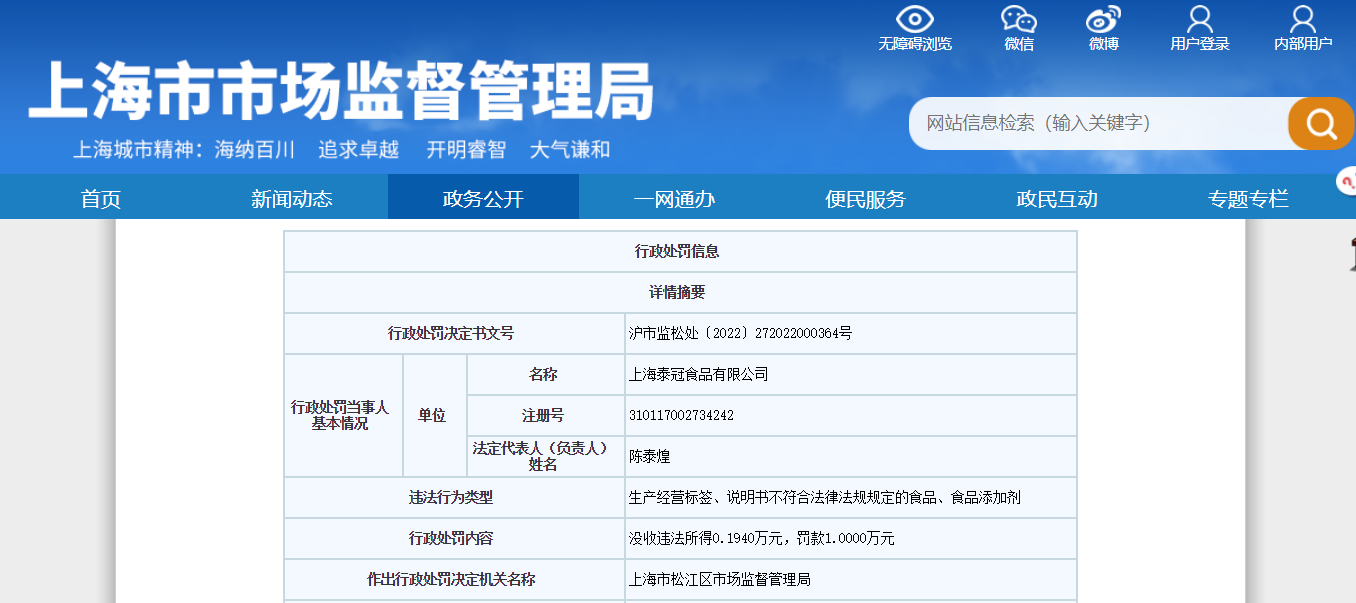Viewport: 1356px width, 603px height.
Task: Open the 专题专栏 navigation tab
Action: pos(1248,198)
